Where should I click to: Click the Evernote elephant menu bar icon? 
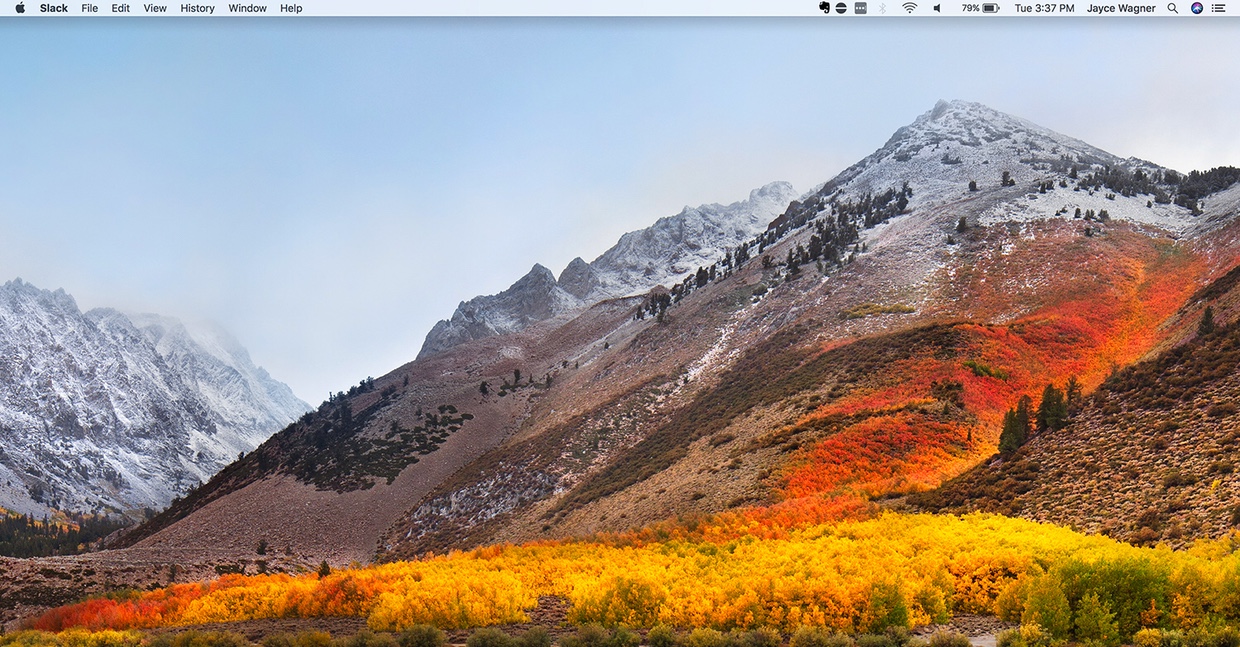824,8
